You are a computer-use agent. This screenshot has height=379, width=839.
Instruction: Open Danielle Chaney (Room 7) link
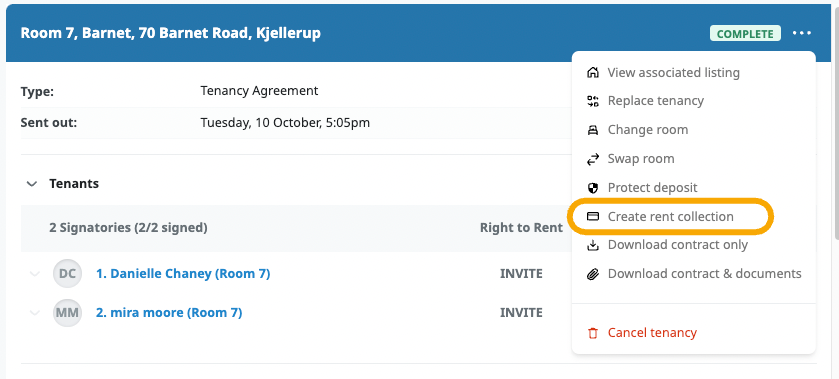click(x=183, y=274)
